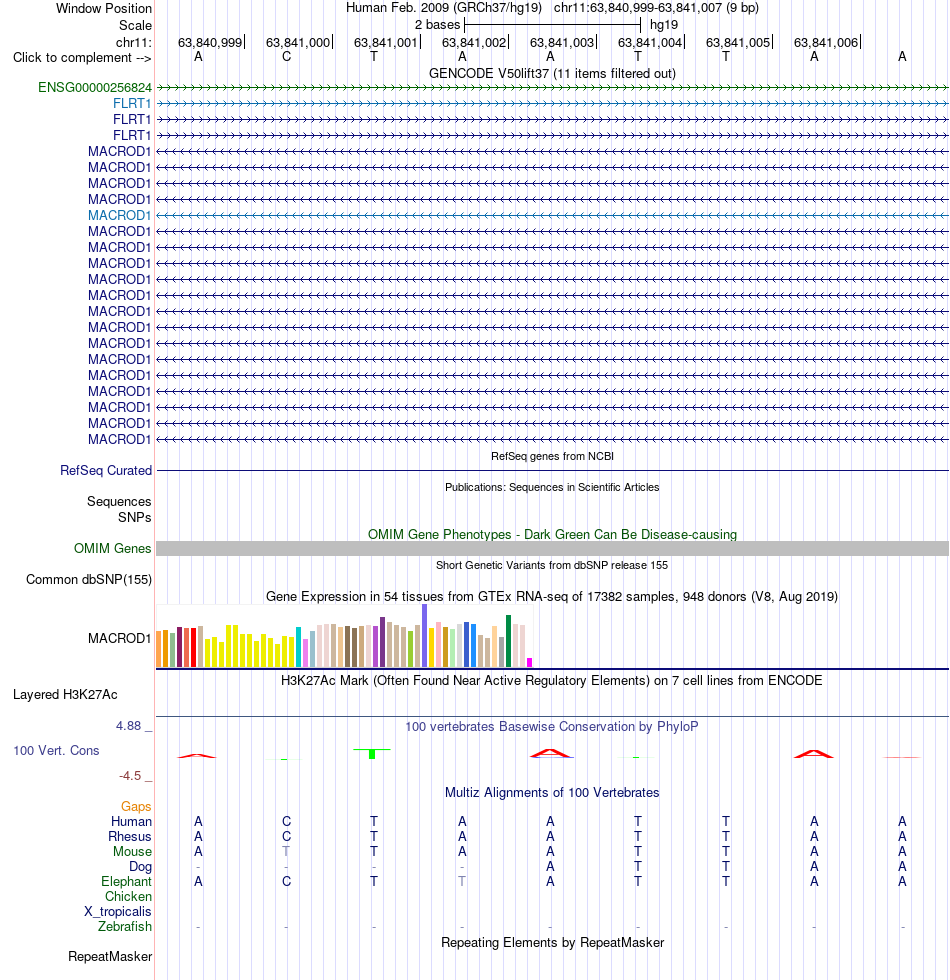Click the tallest blue-violet GTEx expression bar

click(x=425, y=636)
